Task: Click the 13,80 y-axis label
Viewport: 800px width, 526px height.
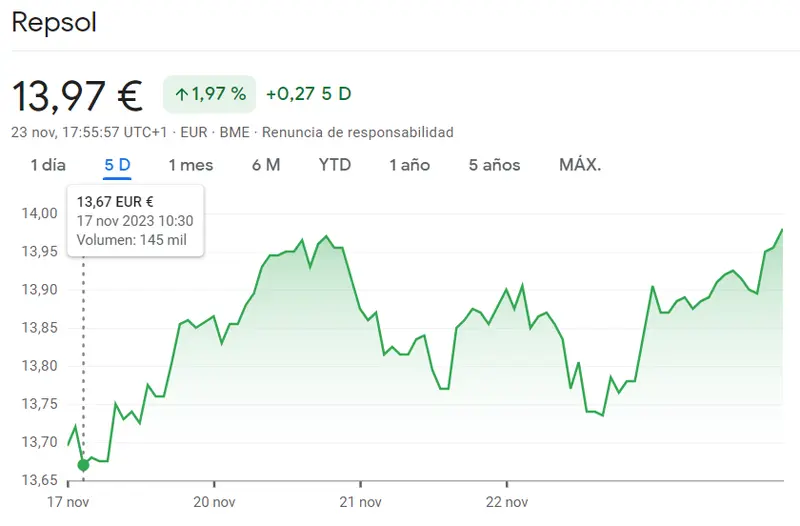Action: pyautogui.click(x=39, y=366)
